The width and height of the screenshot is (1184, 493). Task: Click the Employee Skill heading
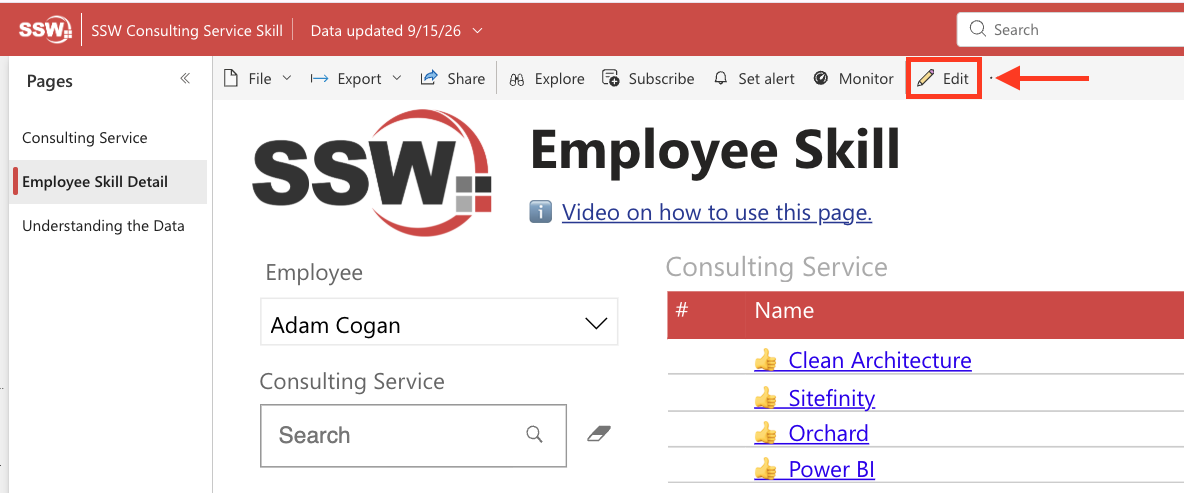point(715,149)
